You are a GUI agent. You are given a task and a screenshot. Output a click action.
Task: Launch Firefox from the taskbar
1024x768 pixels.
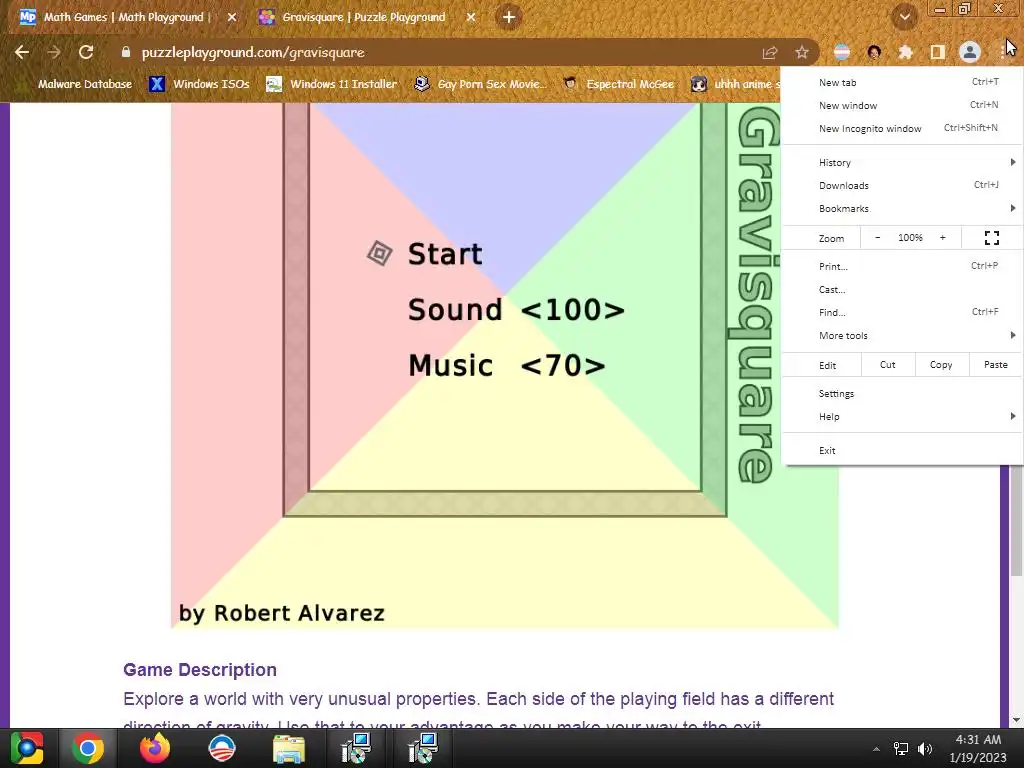155,748
